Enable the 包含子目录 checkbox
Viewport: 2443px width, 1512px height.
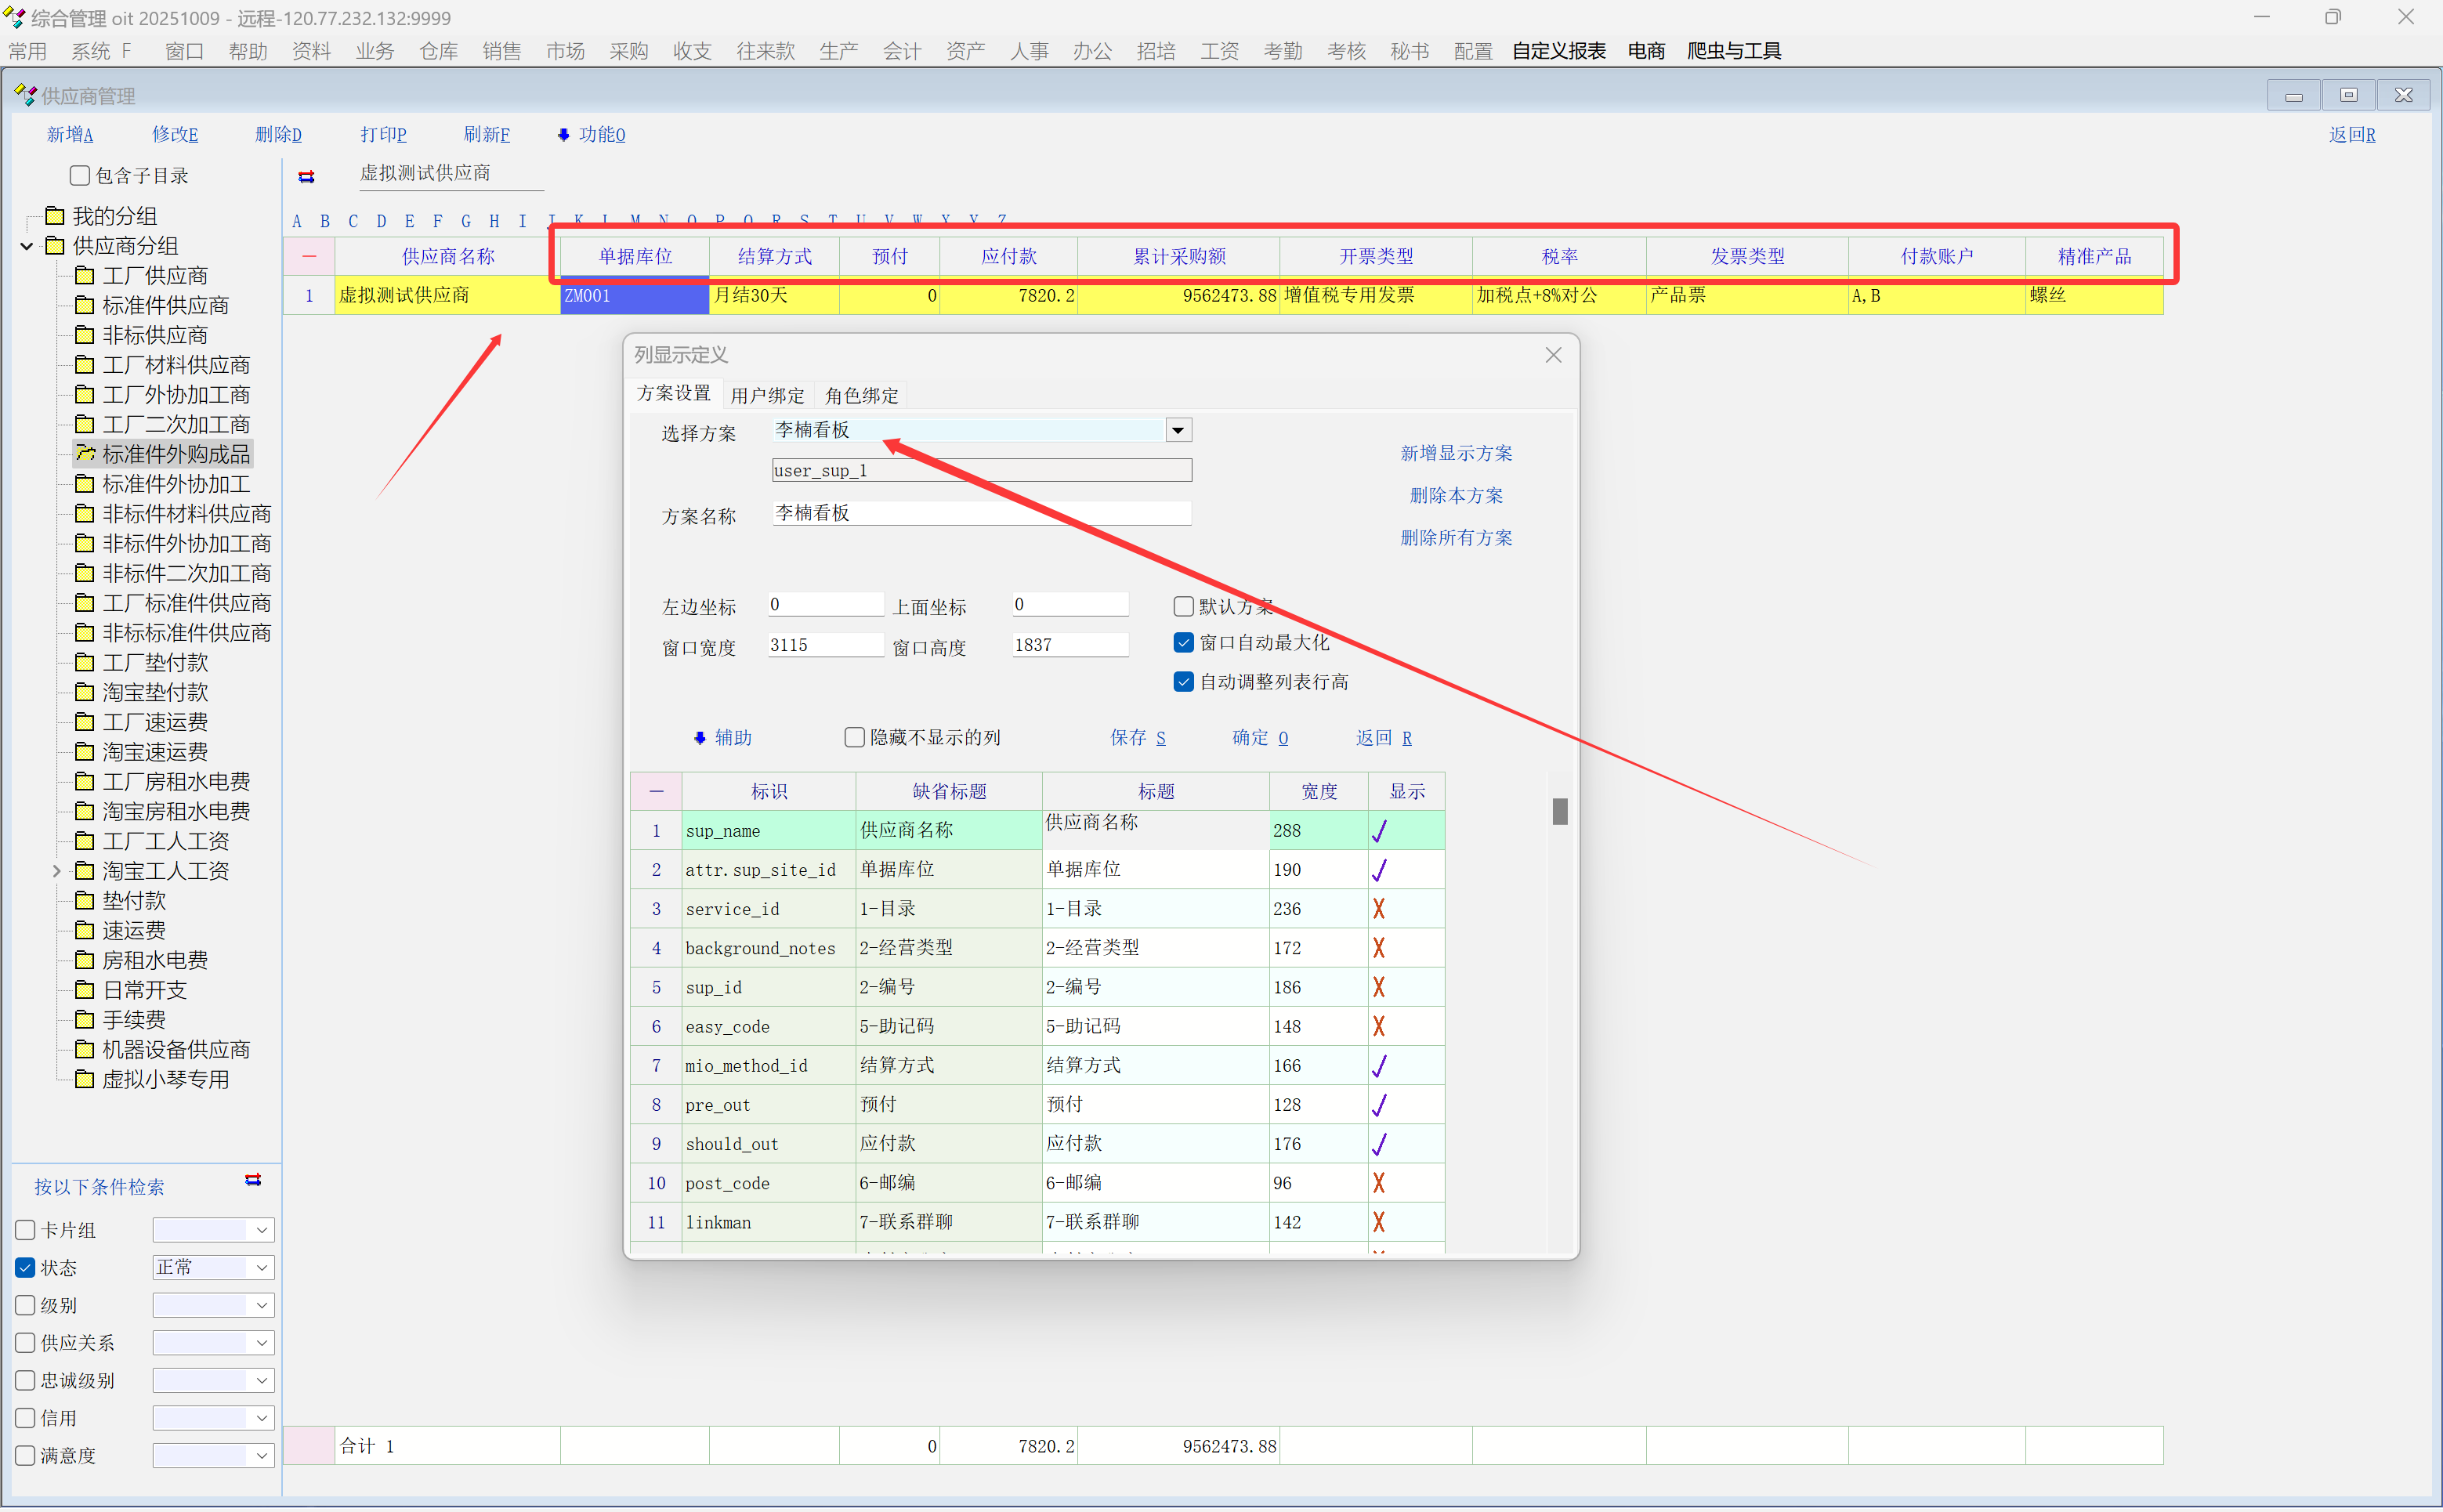[x=80, y=176]
